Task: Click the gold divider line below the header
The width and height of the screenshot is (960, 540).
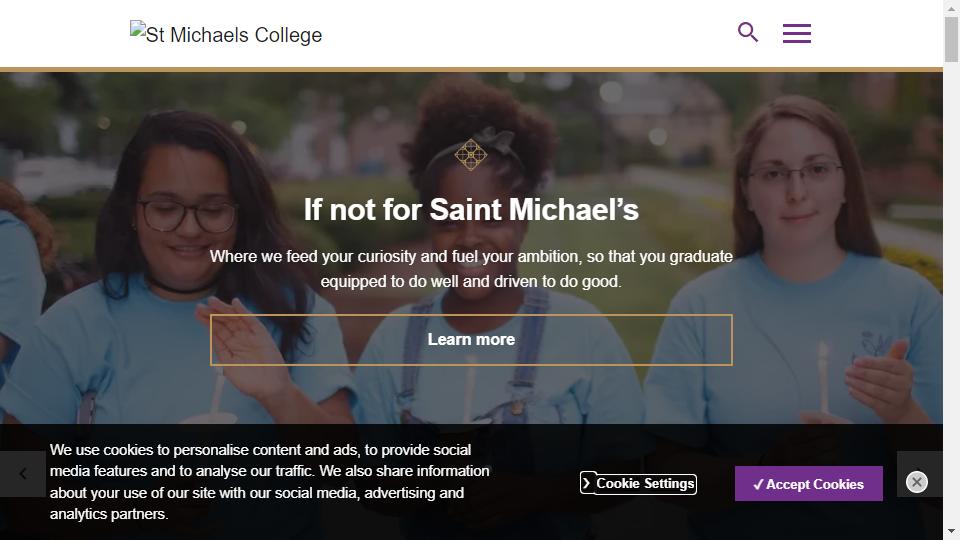Action: [471, 69]
